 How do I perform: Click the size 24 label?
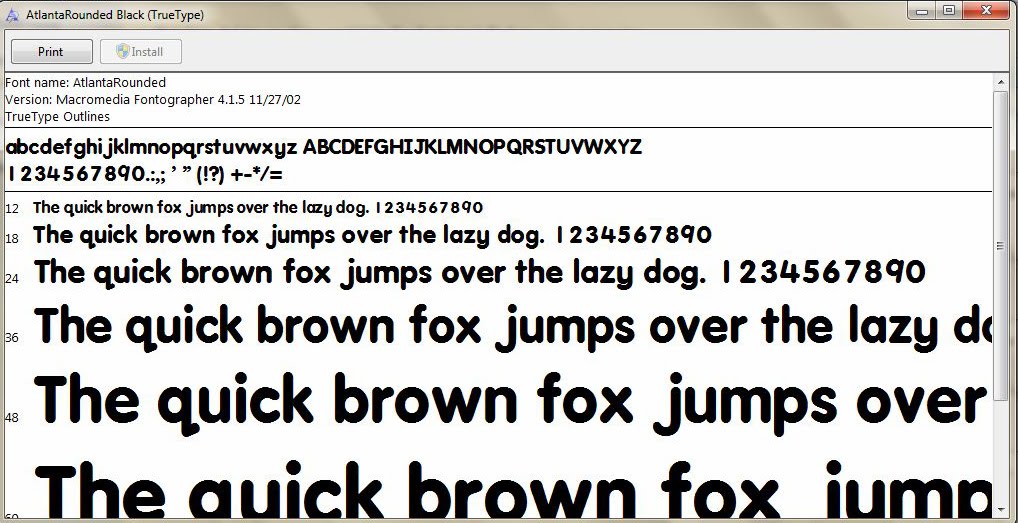pos(12,278)
